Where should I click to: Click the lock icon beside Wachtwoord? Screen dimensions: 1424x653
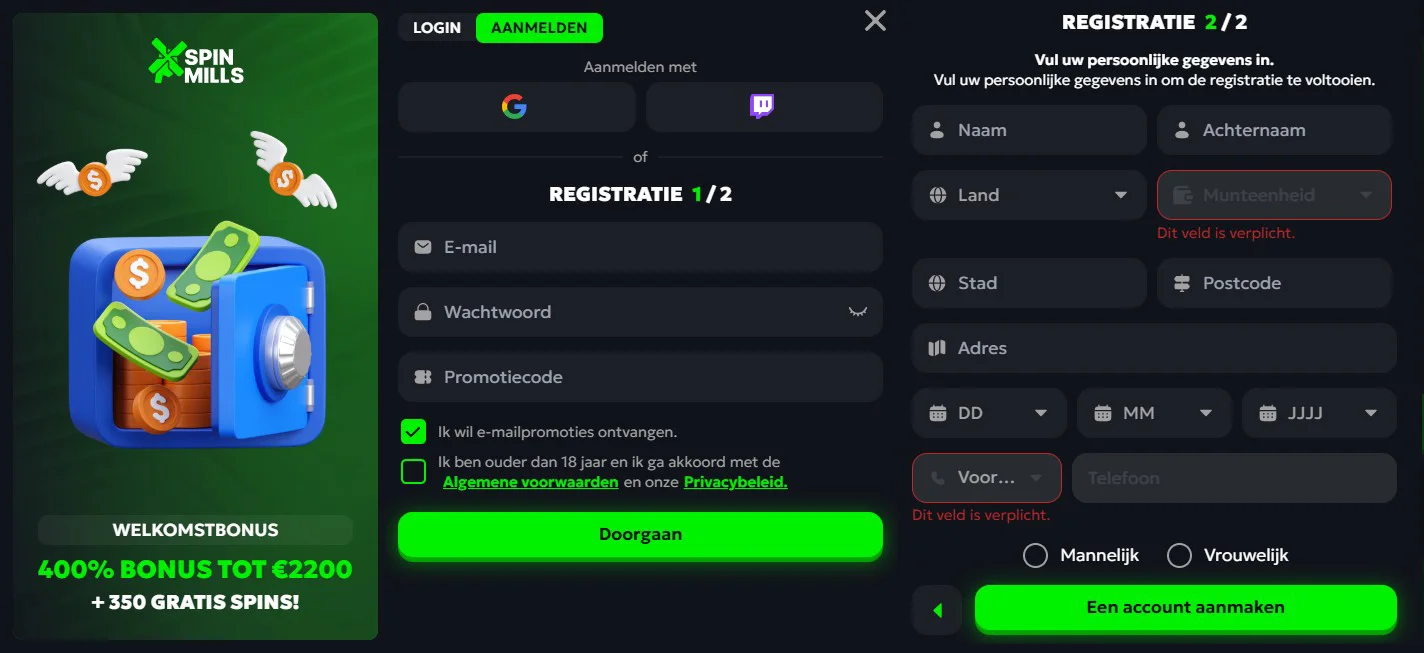423,312
